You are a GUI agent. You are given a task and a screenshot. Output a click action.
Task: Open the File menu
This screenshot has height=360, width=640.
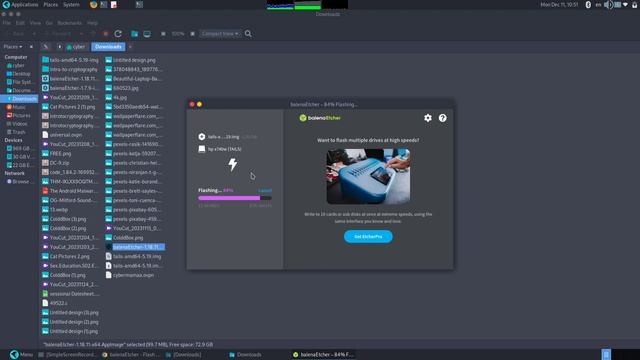coord(7,23)
